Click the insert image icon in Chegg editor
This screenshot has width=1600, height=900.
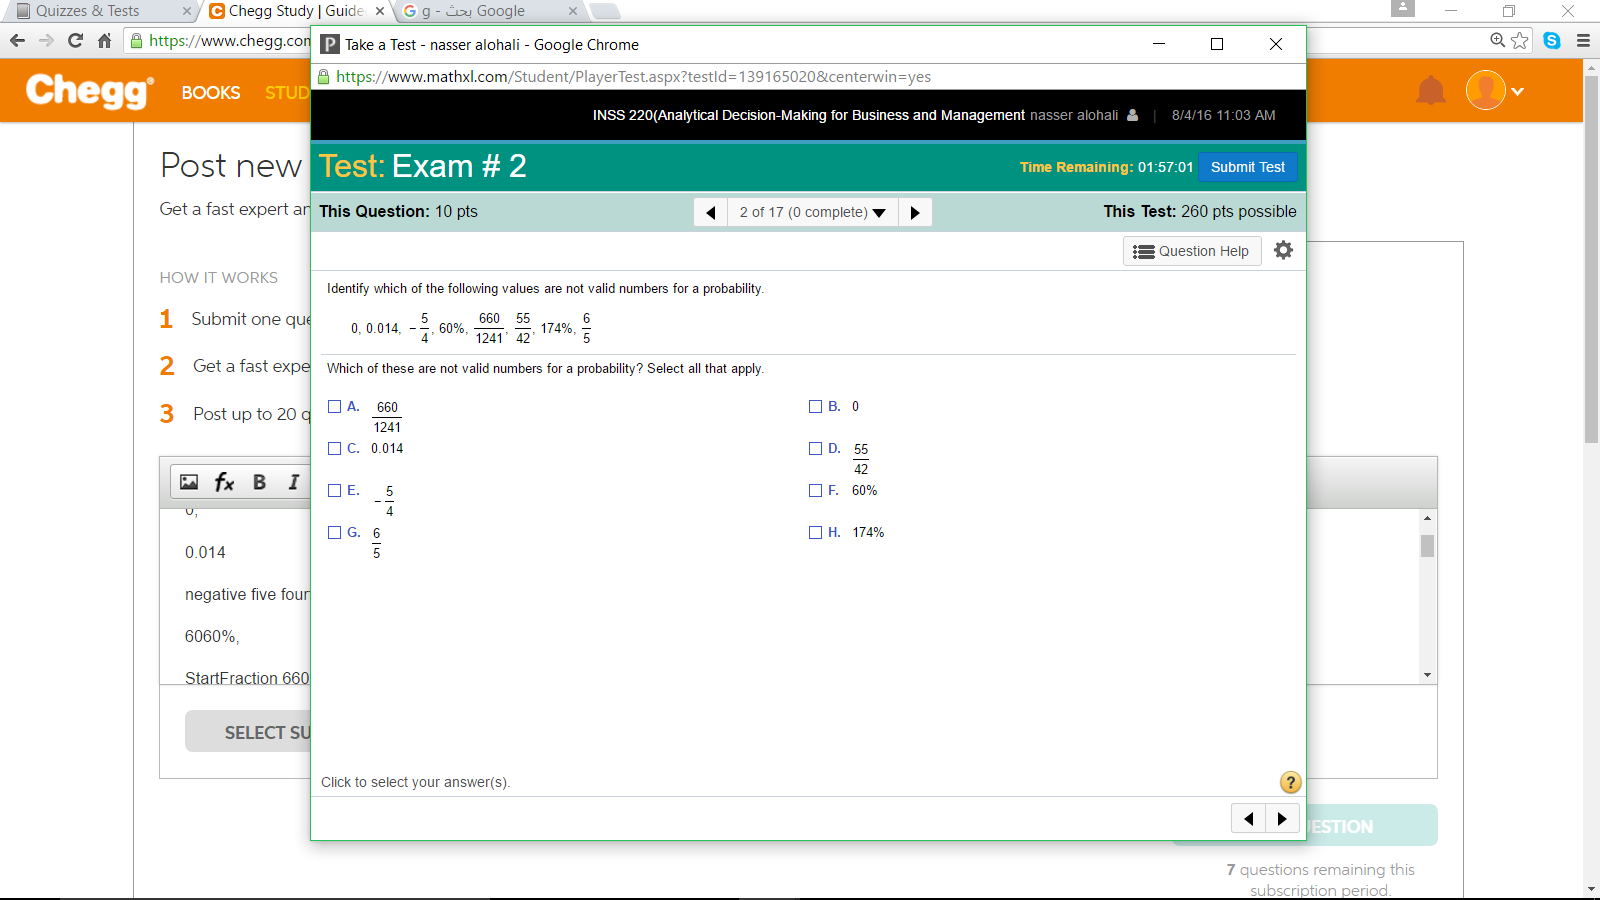[x=189, y=482]
